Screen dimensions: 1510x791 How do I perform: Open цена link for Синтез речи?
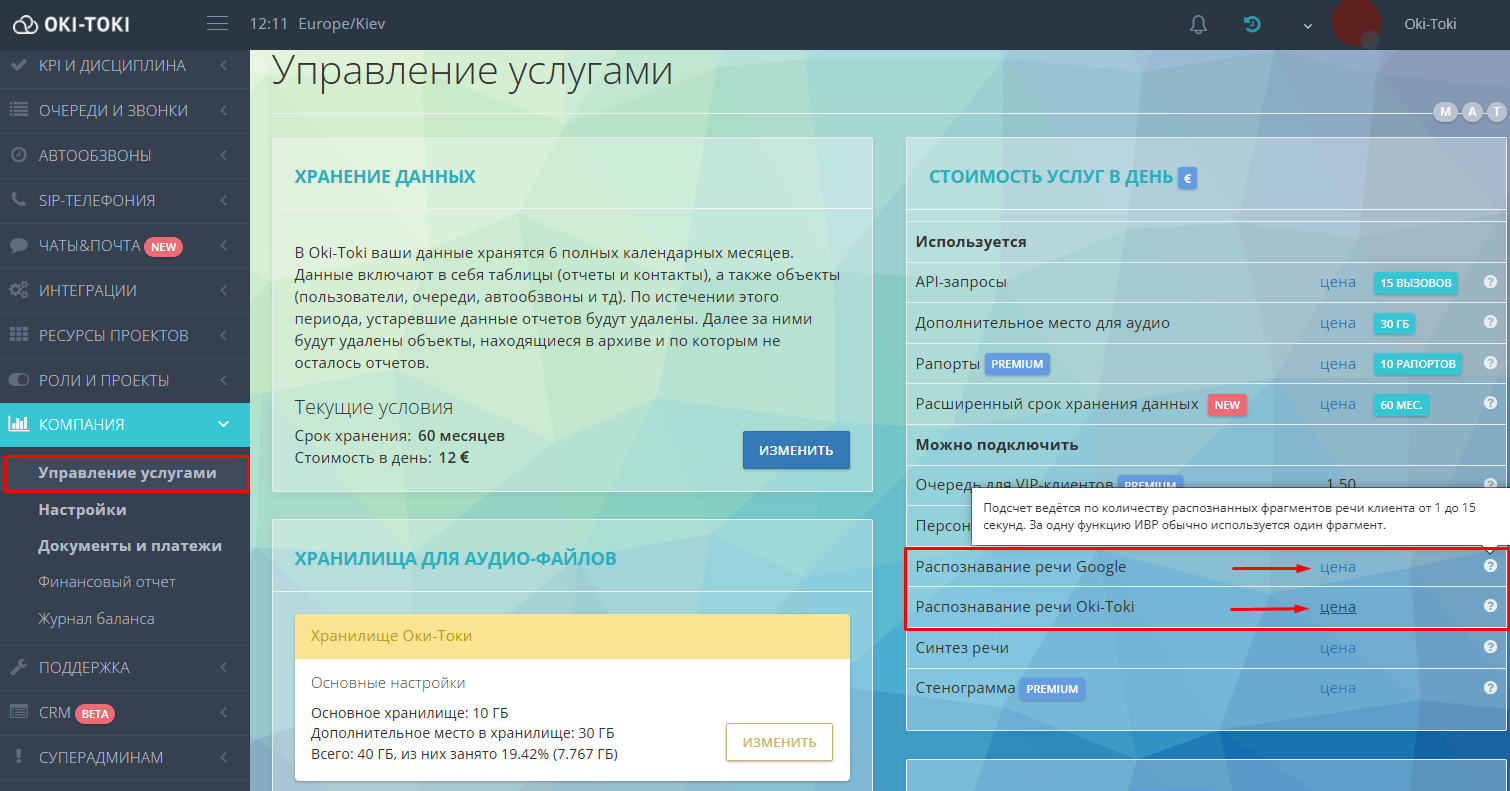click(1338, 648)
